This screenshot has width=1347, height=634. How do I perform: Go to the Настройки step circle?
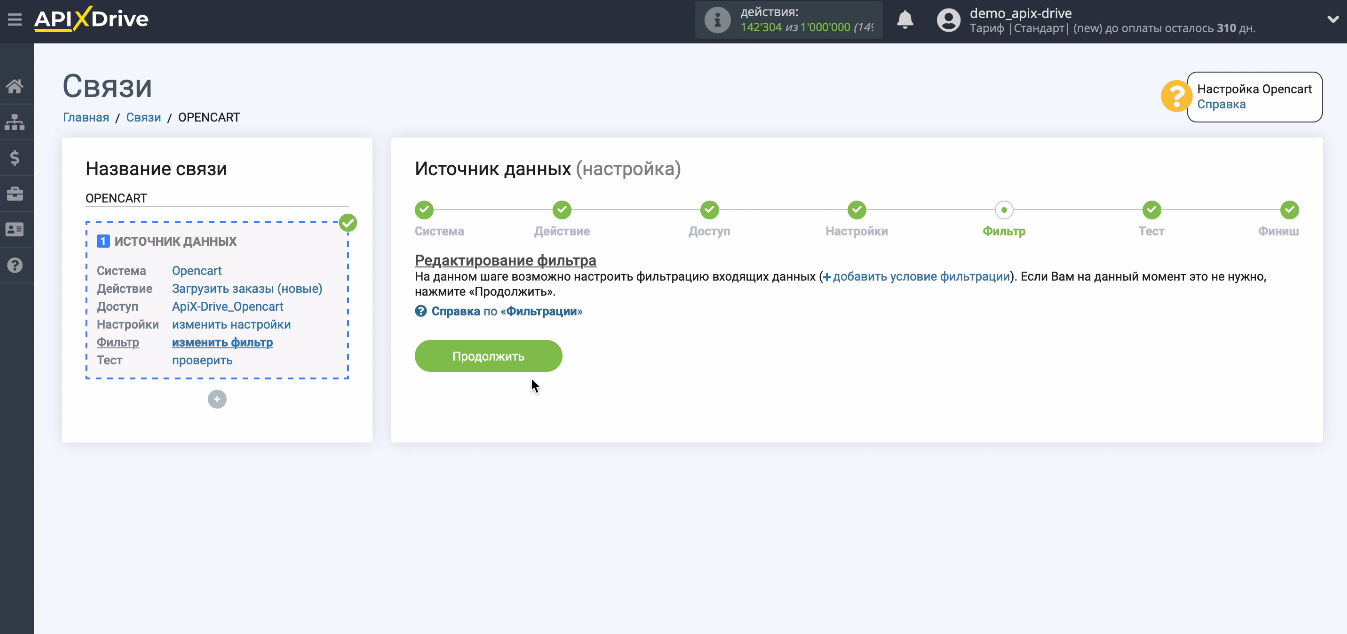coord(857,210)
